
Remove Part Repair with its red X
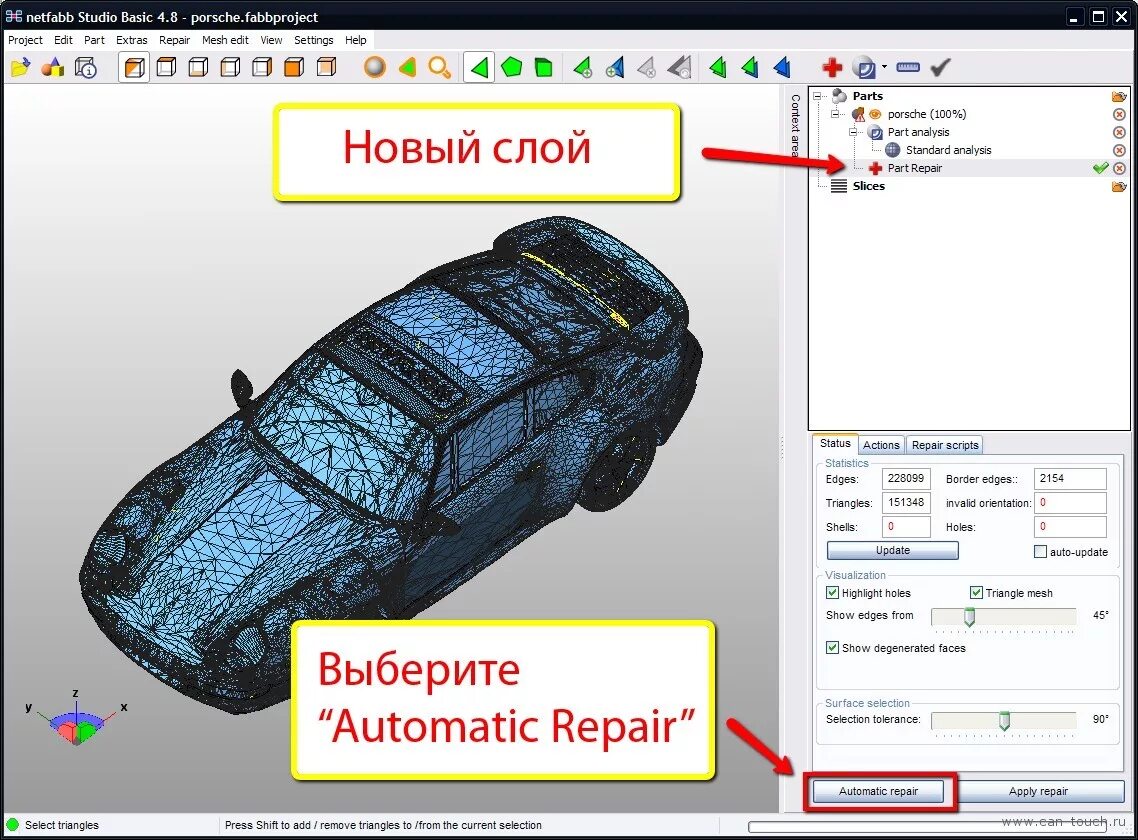1119,168
